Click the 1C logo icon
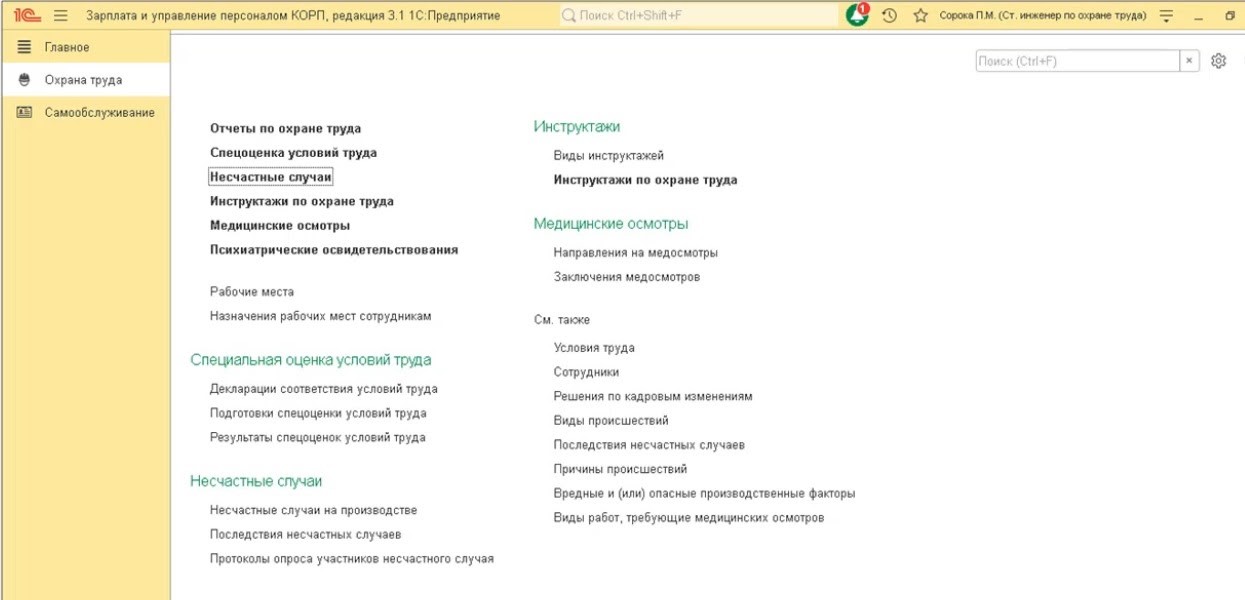1245x600 pixels. point(26,16)
